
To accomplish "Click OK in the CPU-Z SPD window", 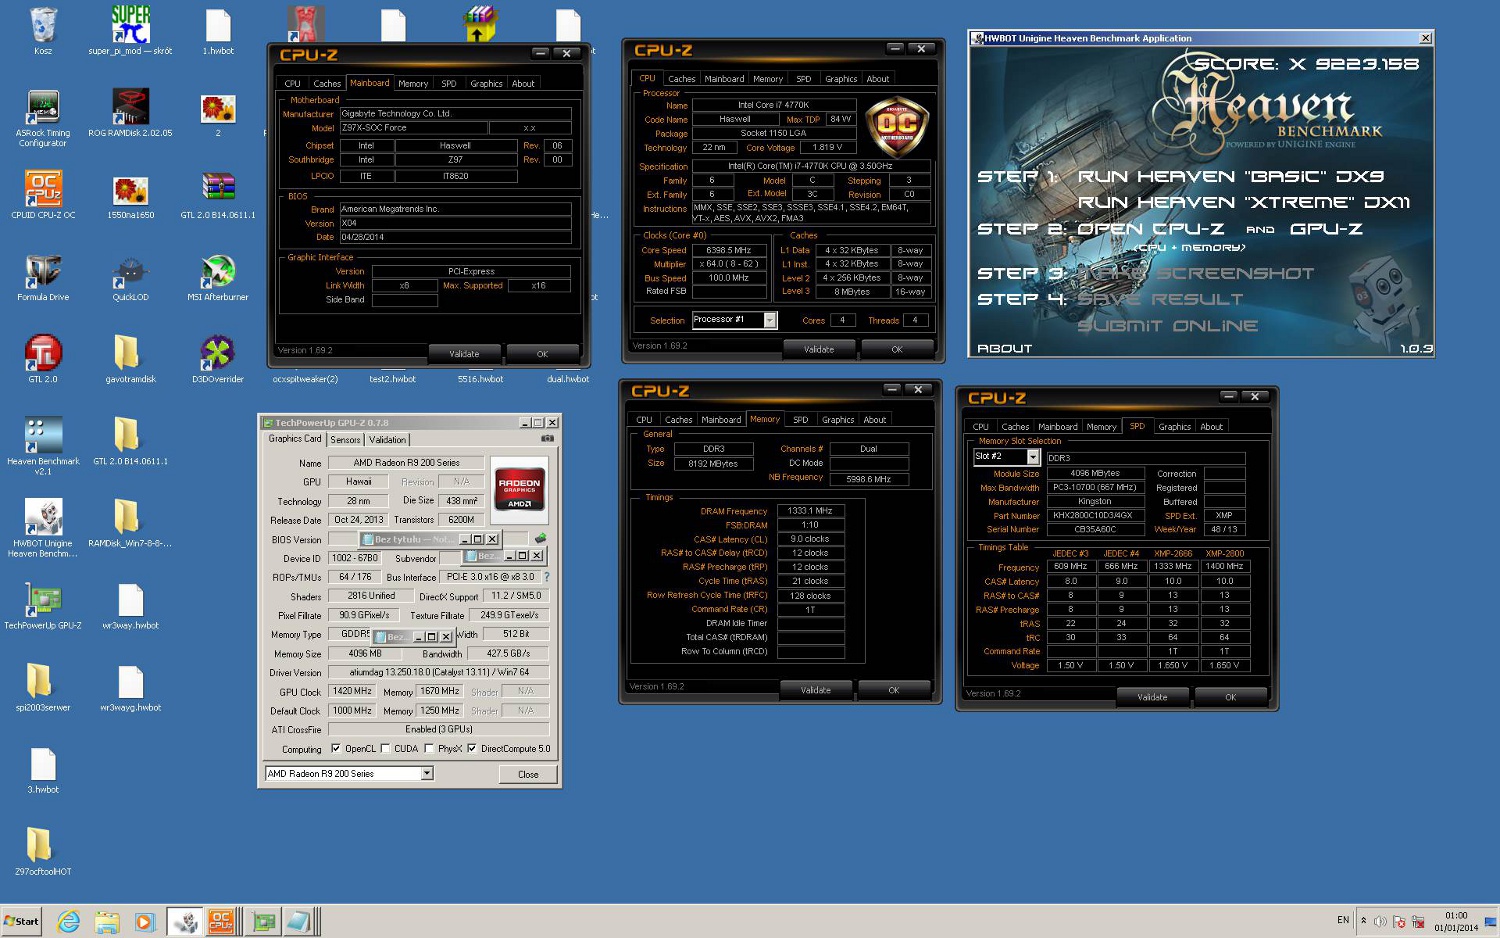I will pos(1231,697).
